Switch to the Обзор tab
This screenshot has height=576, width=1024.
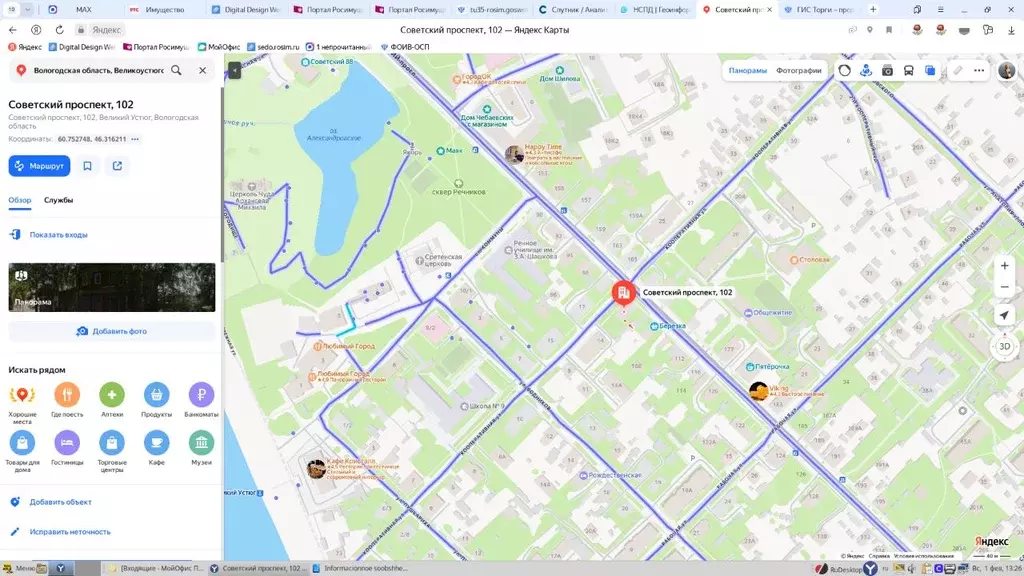(20, 200)
